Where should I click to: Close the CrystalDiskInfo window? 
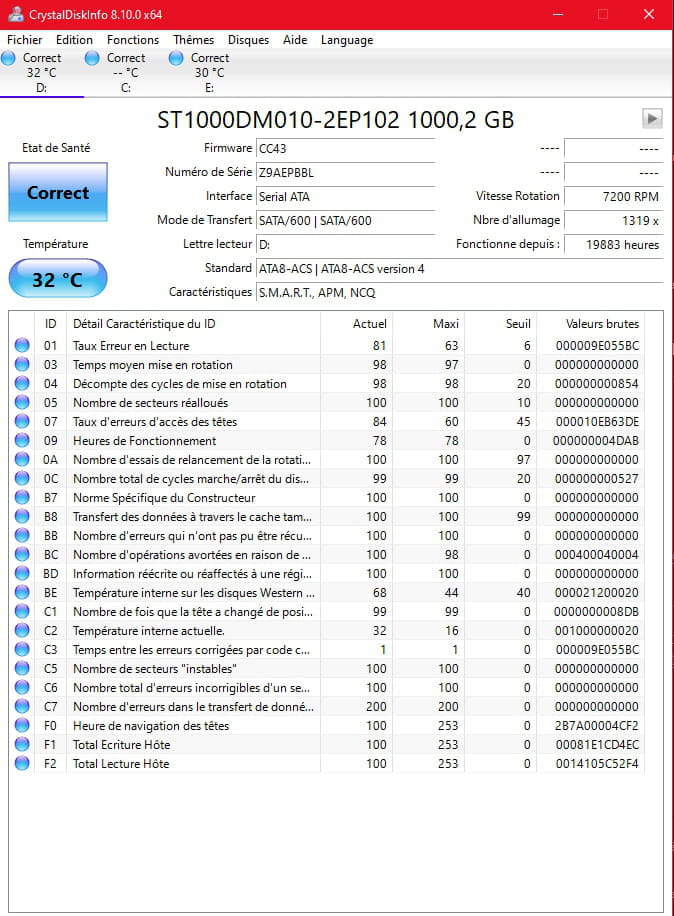(x=648, y=14)
